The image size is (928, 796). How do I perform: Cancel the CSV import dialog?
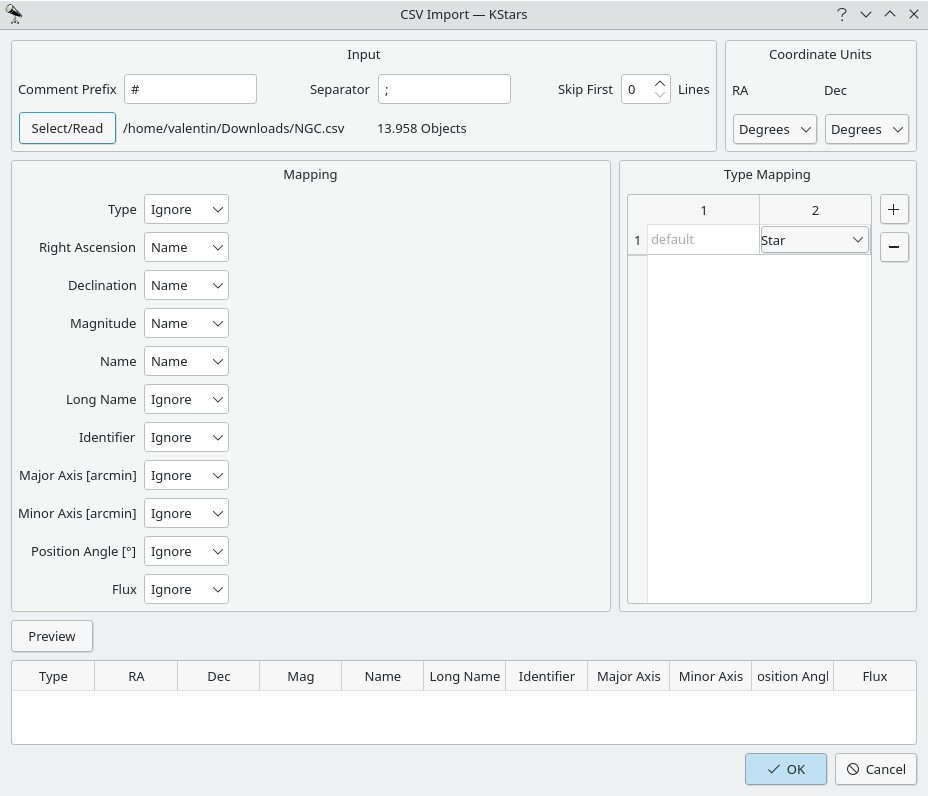tap(876, 769)
